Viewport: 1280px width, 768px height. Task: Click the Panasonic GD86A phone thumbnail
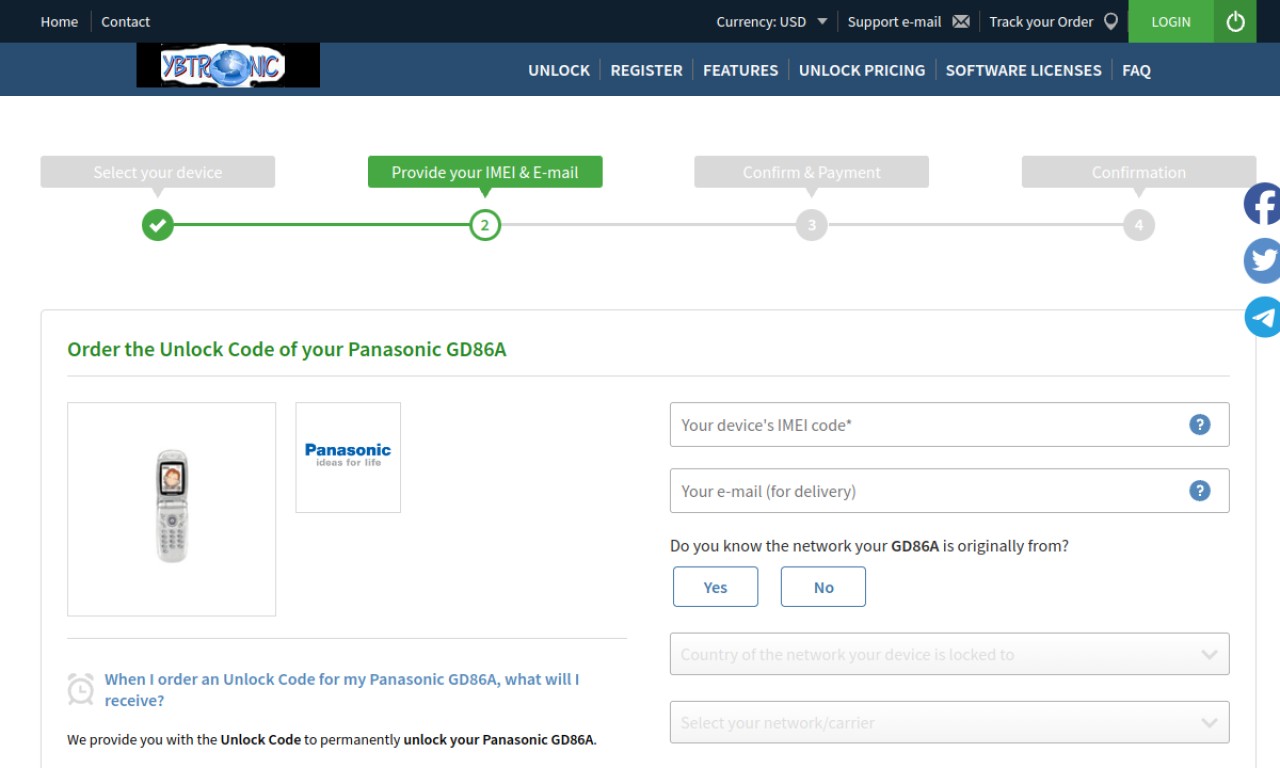click(172, 509)
